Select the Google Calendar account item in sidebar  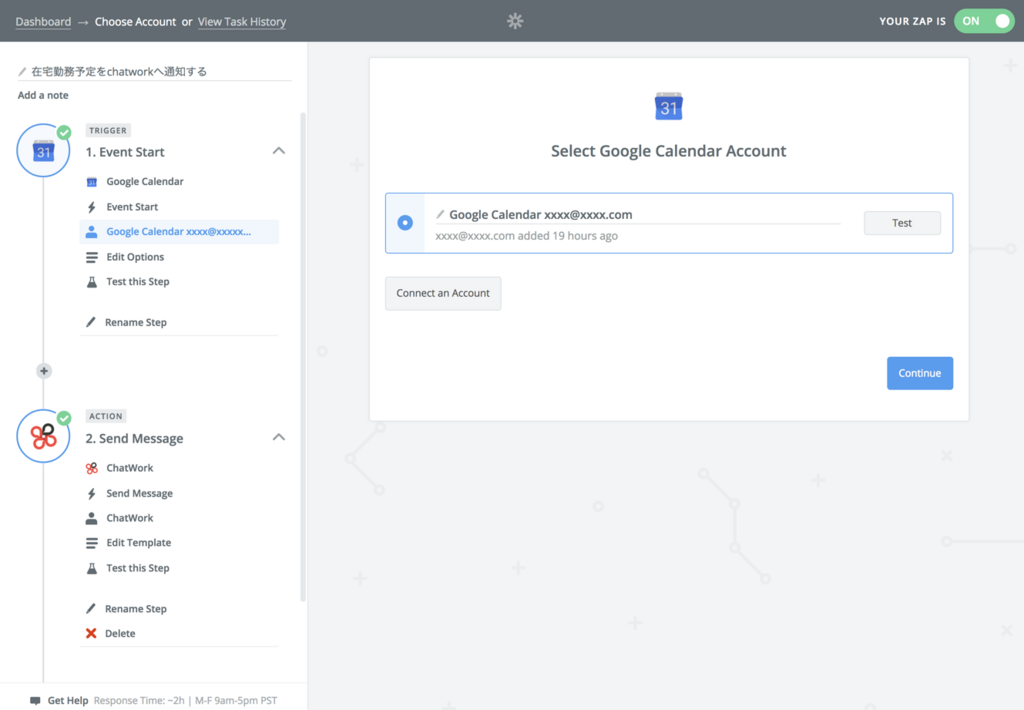coord(179,232)
